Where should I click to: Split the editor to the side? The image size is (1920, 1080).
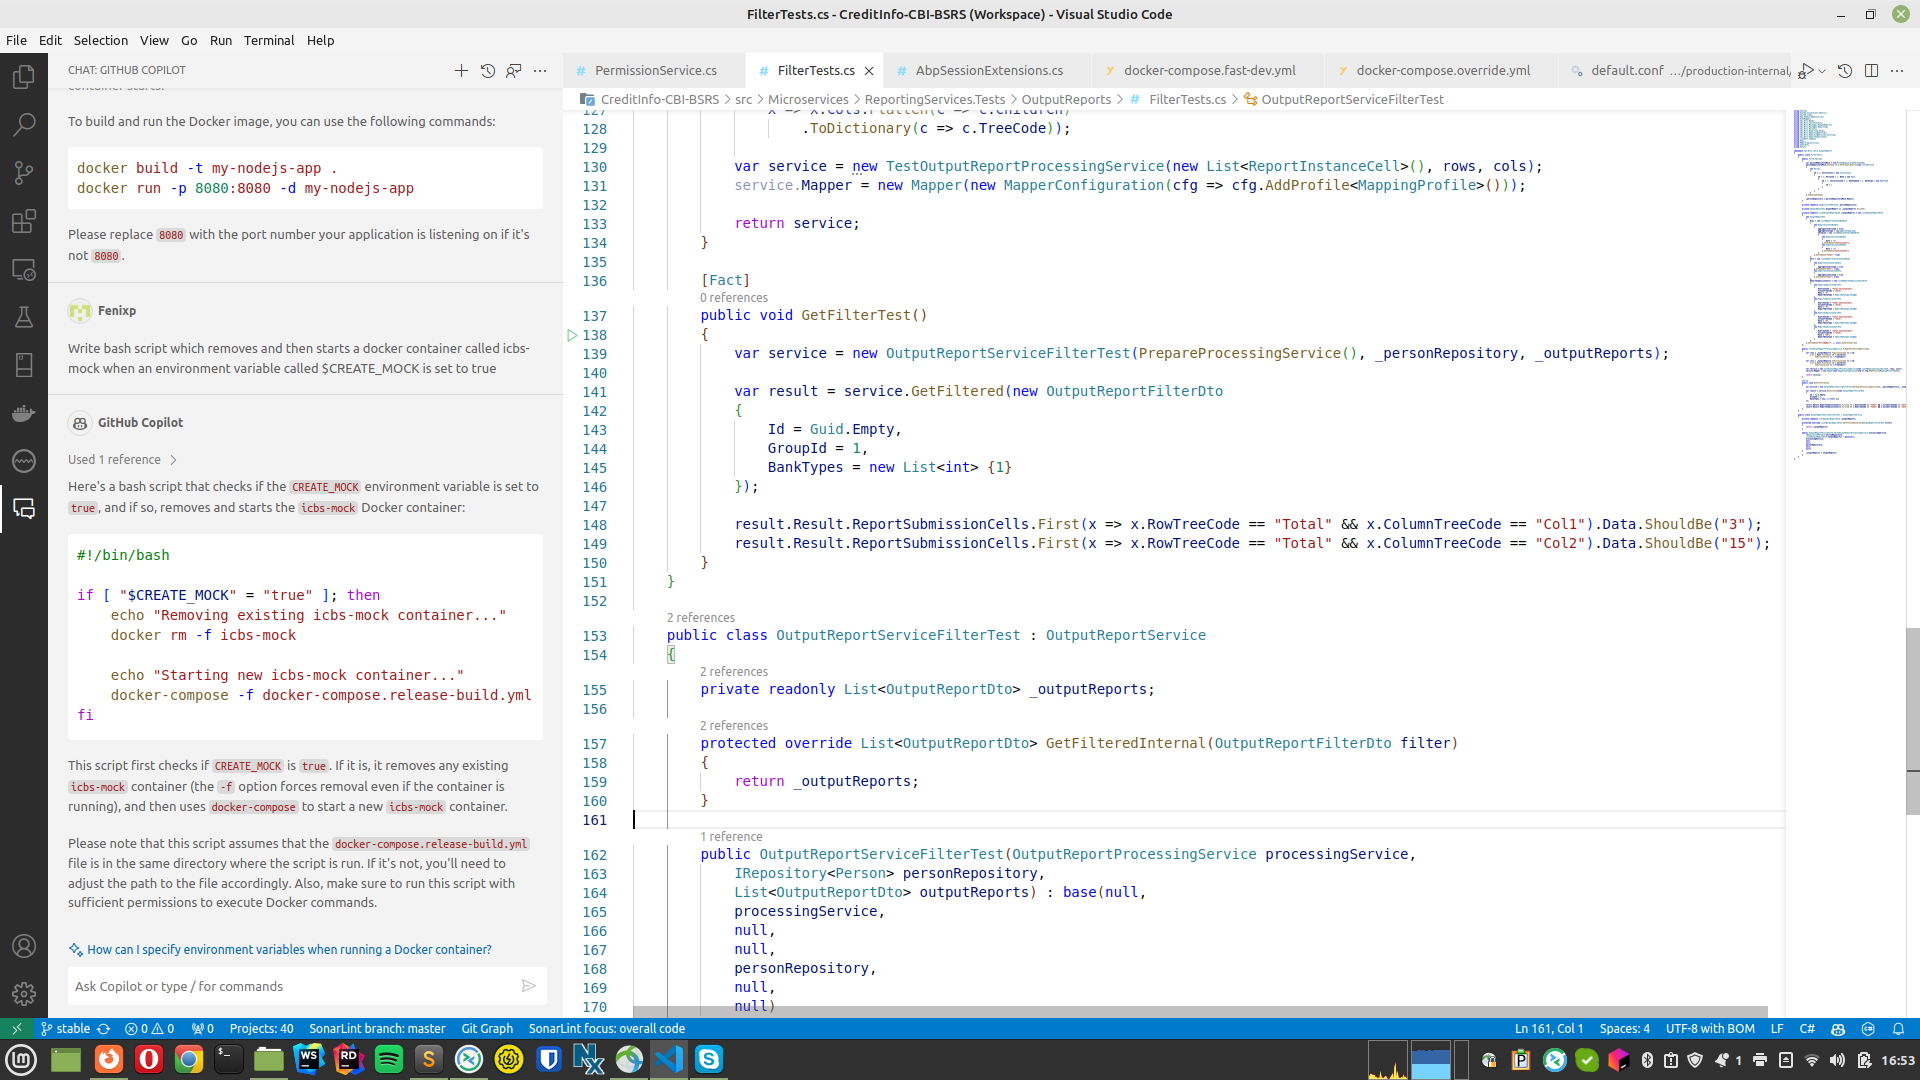click(x=1871, y=70)
